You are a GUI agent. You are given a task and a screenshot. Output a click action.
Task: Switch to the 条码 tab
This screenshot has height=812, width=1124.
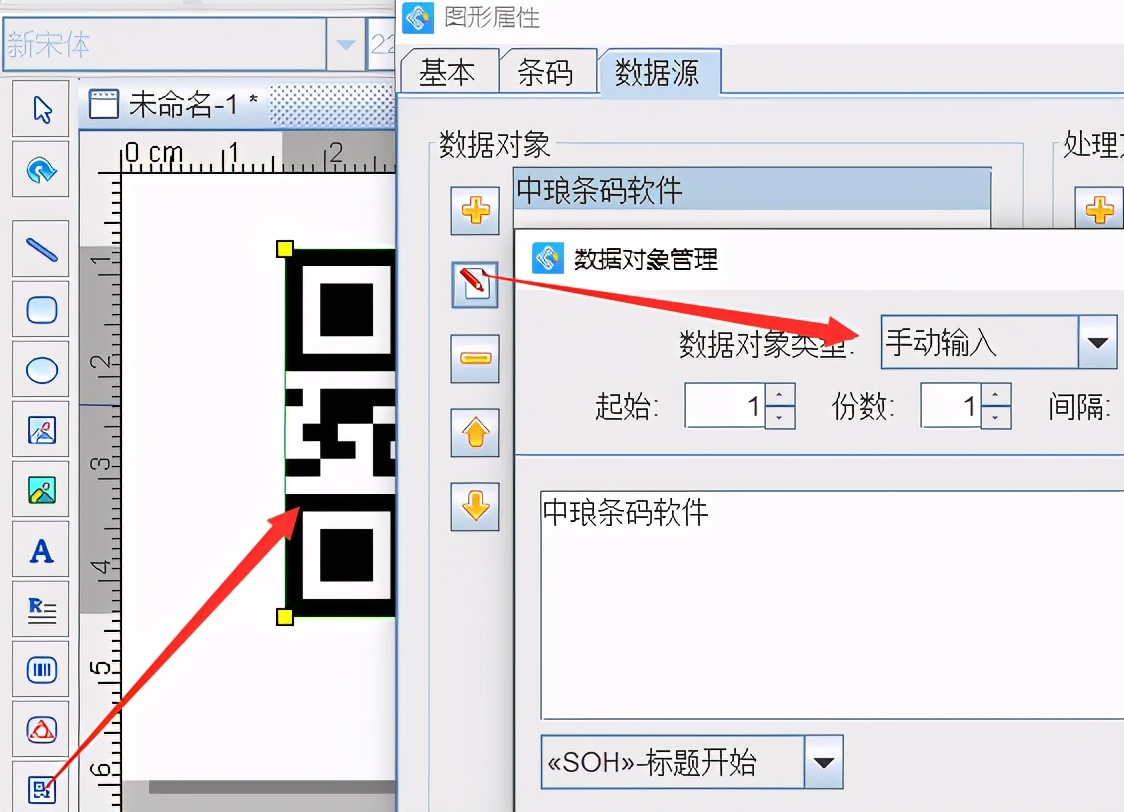point(546,72)
